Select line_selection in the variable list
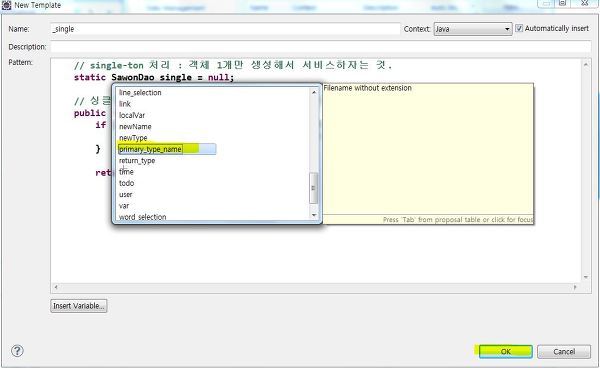The width and height of the screenshot is (600, 368). click(140, 93)
